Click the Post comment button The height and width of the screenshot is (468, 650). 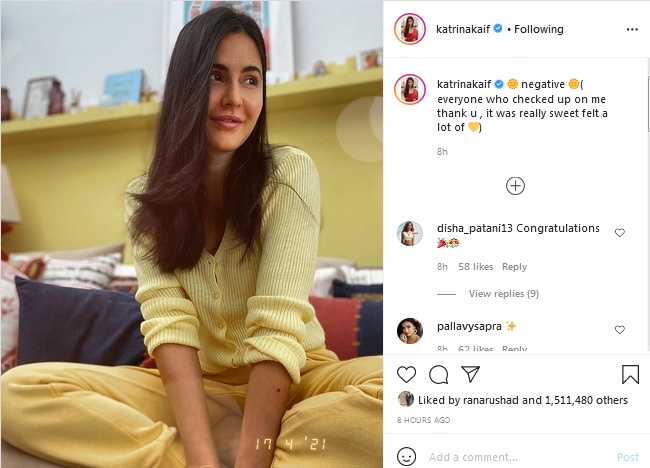(x=628, y=457)
